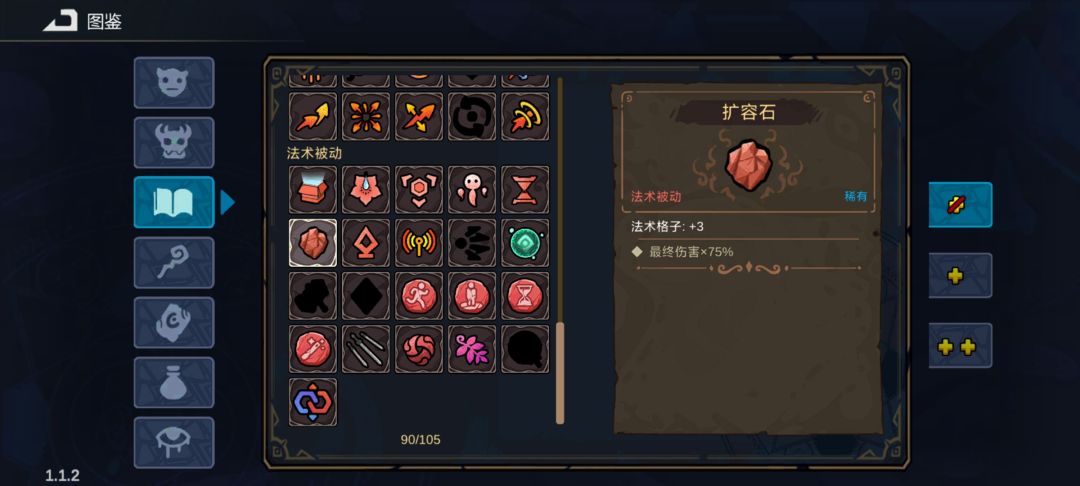The image size is (1080, 486).
Task: Select the open book spell codex tab
Action: (x=174, y=202)
